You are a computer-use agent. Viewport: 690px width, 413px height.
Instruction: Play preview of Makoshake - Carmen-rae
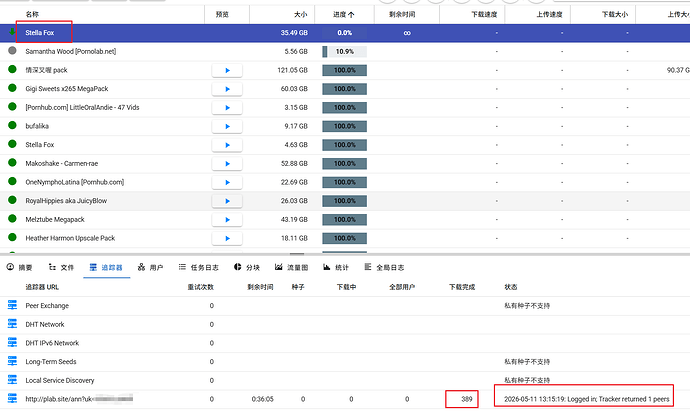(x=227, y=164)
